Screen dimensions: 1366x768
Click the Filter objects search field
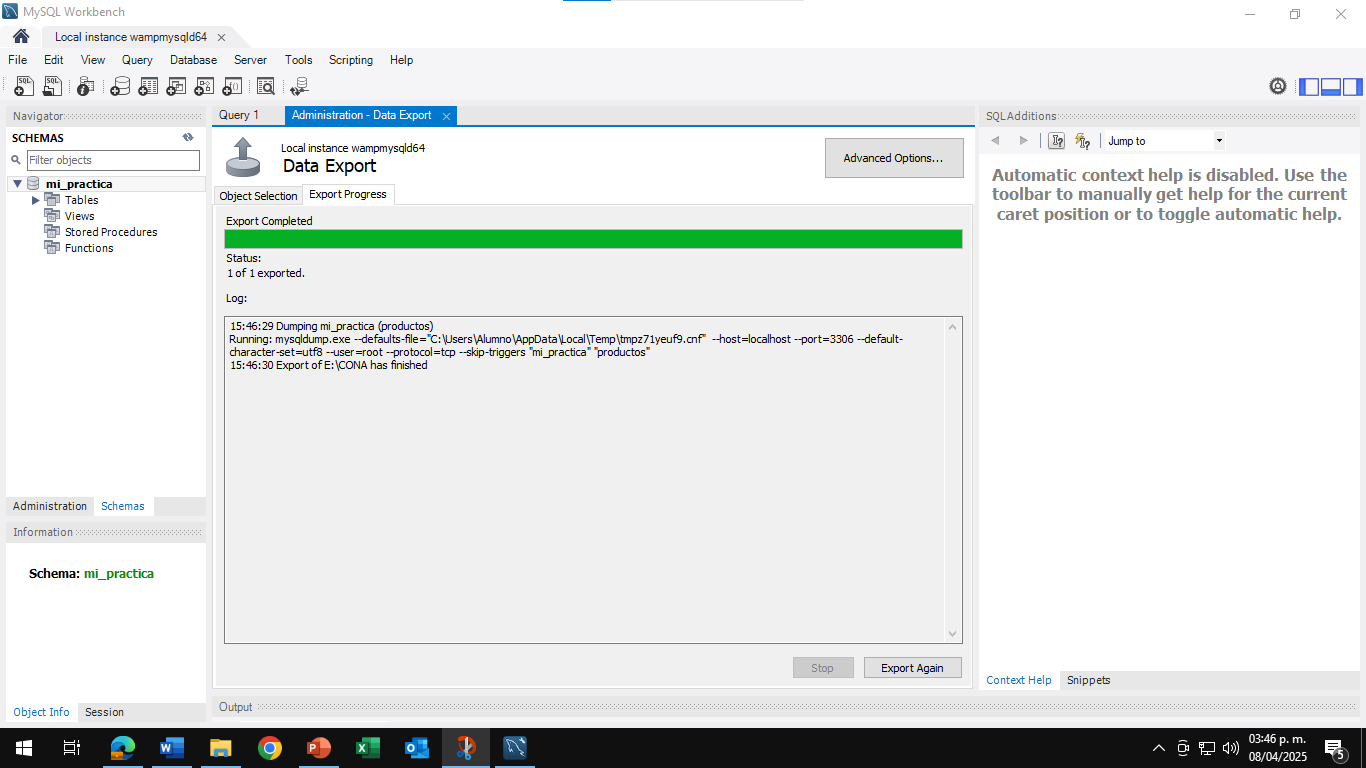pos(113,160)
